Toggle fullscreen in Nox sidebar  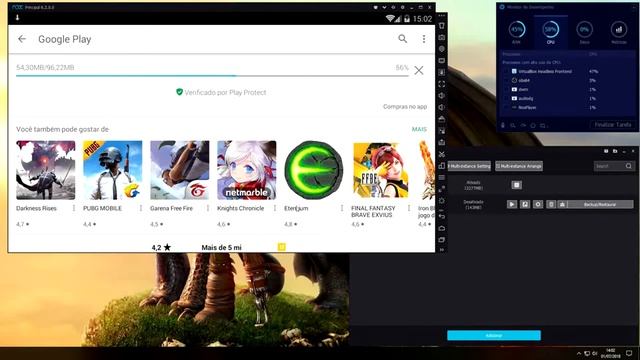(x=442, y=84)
